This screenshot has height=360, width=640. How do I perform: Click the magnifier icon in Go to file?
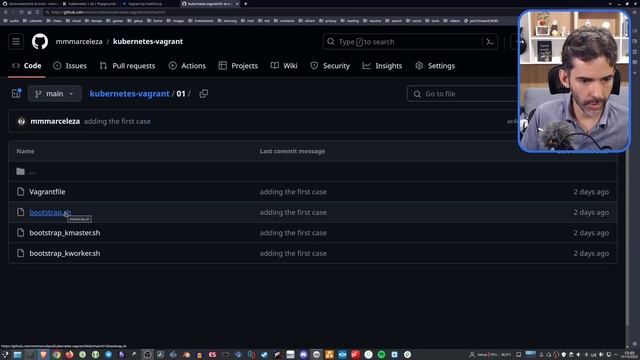click(417, 94)
